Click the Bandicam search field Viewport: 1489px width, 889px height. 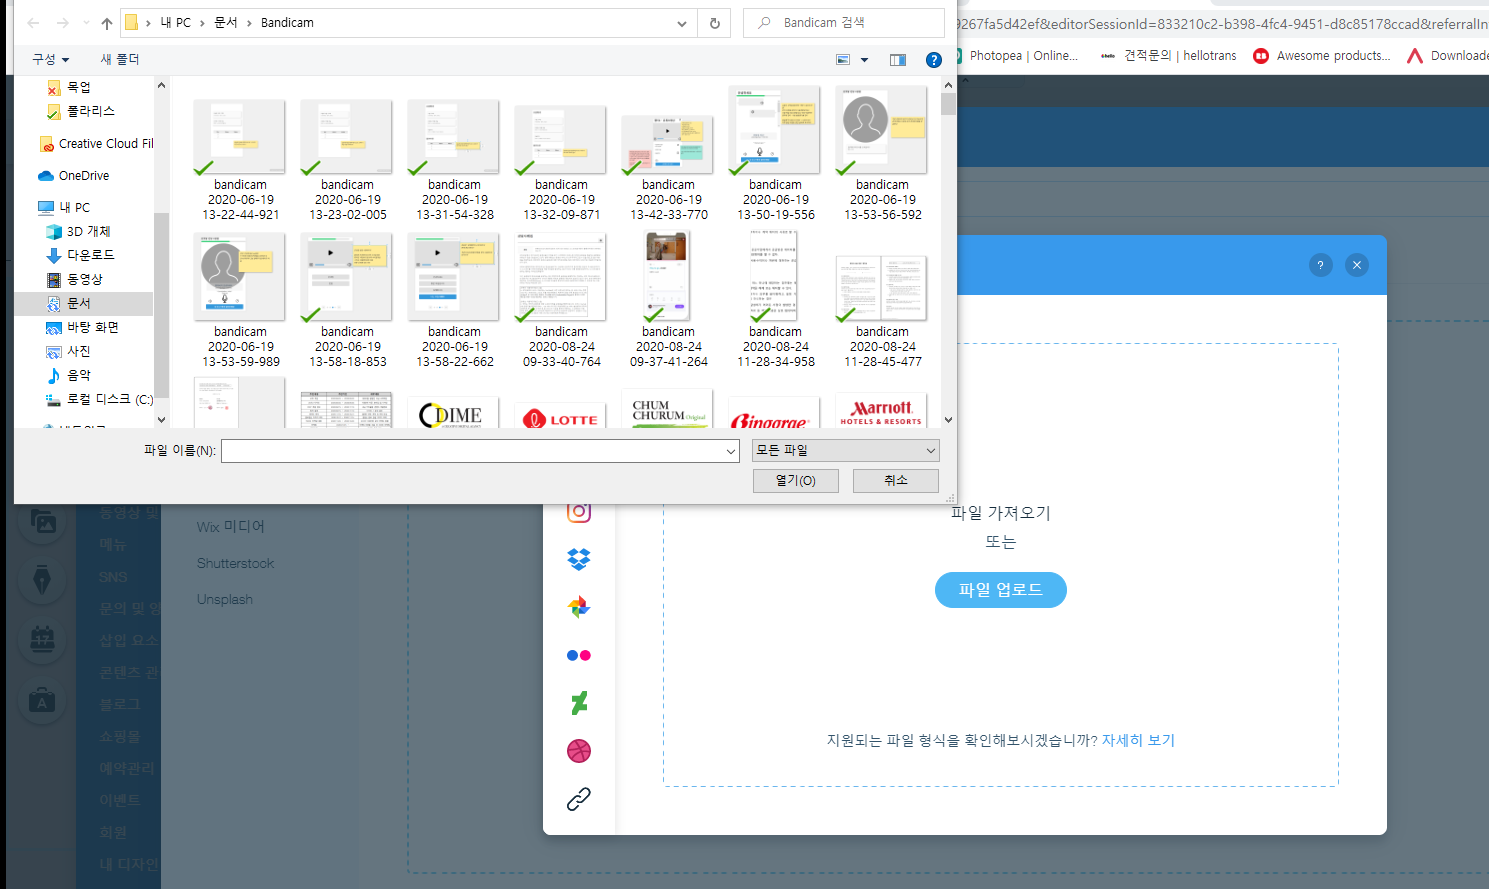[x=844, y=23]
